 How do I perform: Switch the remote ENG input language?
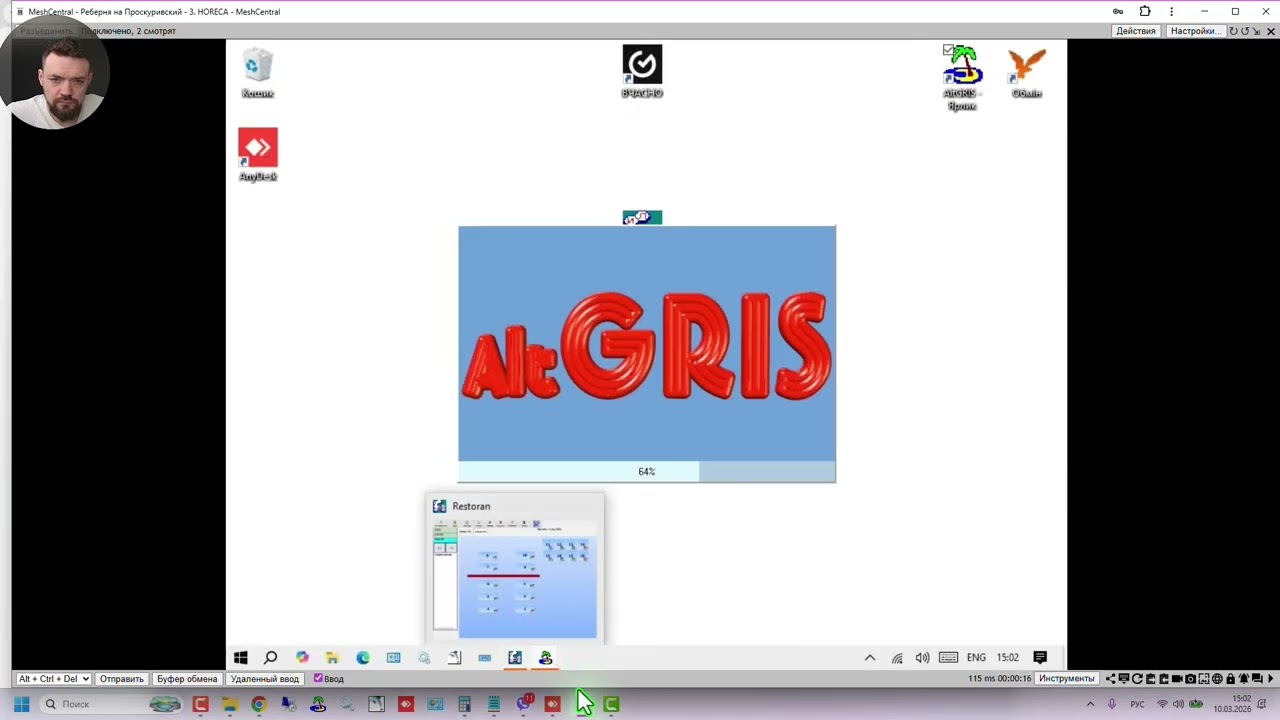tap(976, 657)
